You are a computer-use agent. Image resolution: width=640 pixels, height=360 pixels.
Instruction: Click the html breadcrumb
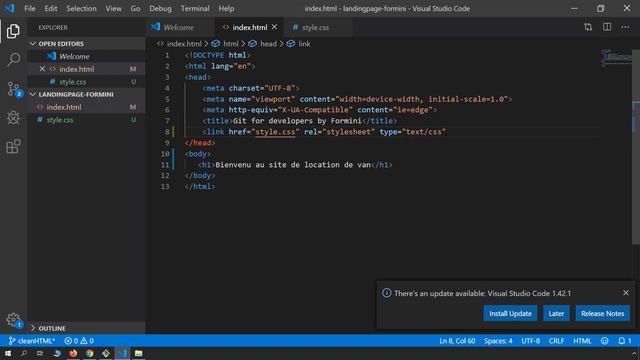[231, 44]
